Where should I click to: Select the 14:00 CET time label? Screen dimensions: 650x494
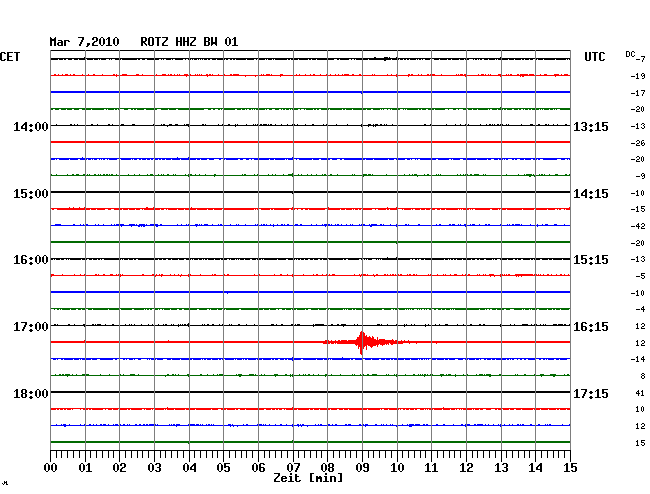tap(31, 127)
